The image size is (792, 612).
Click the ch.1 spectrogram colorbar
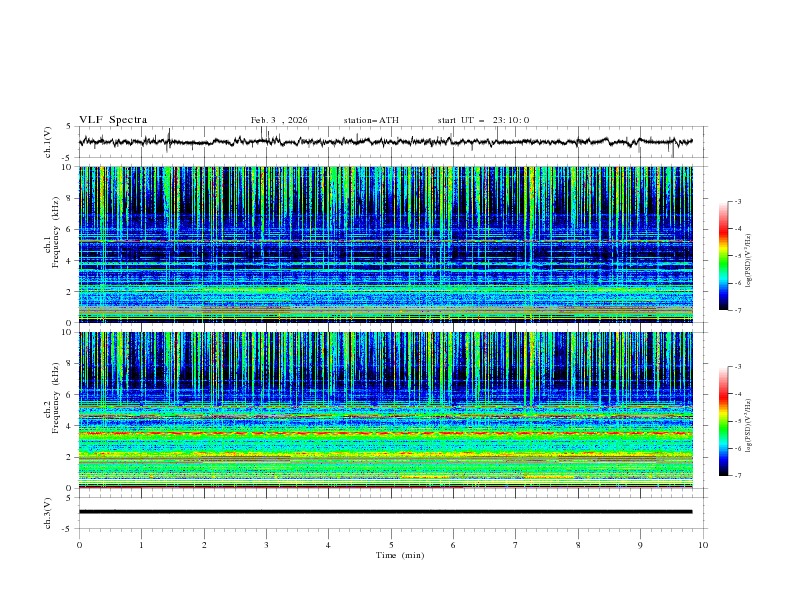point(723,255)
